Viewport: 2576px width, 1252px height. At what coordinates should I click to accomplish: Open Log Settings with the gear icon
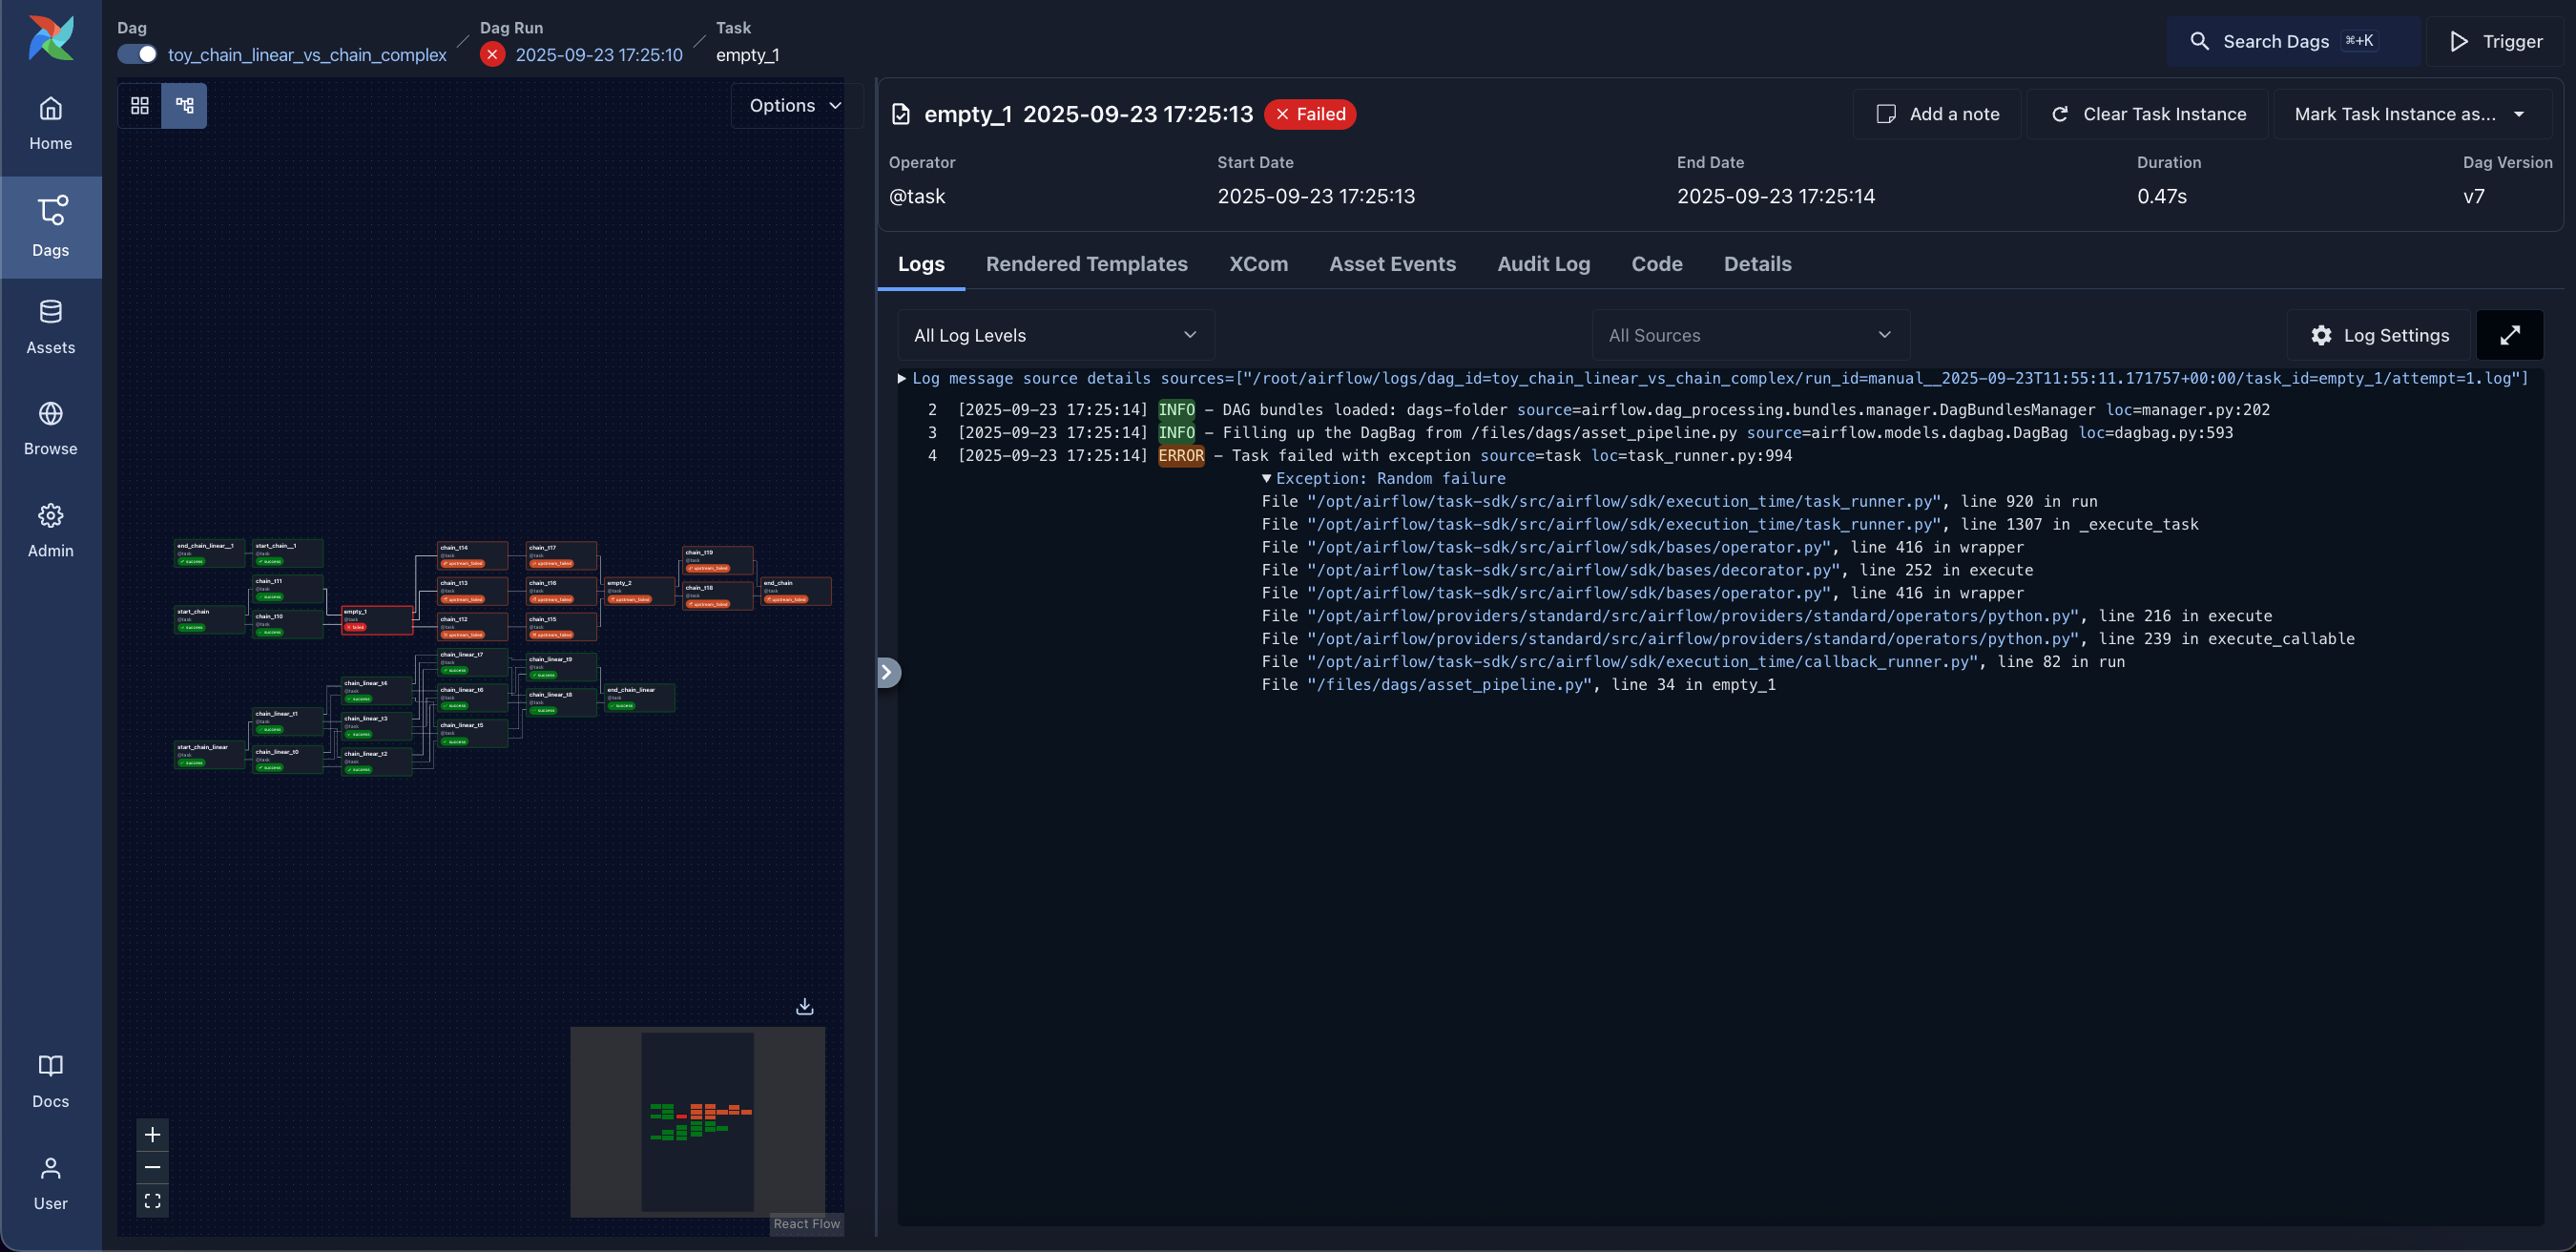(2377, 335)
